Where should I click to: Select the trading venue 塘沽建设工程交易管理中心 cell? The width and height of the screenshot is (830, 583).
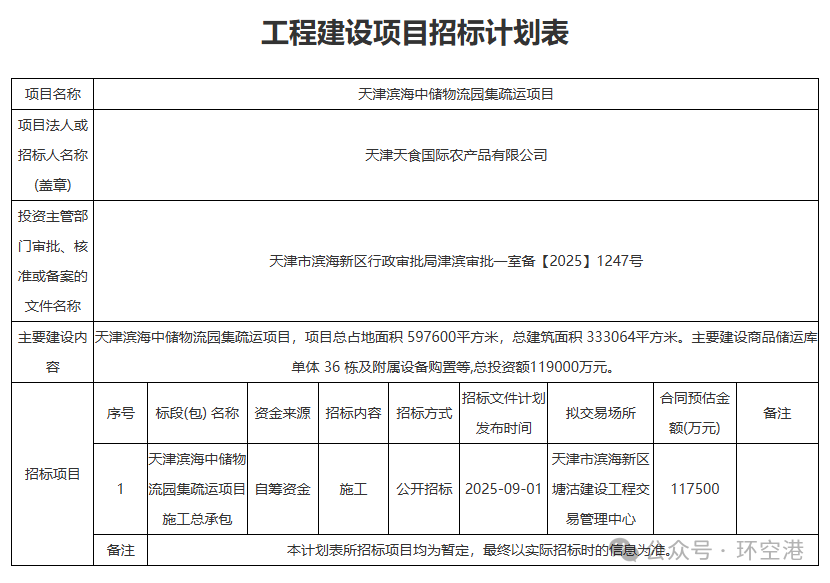point(601,489)
